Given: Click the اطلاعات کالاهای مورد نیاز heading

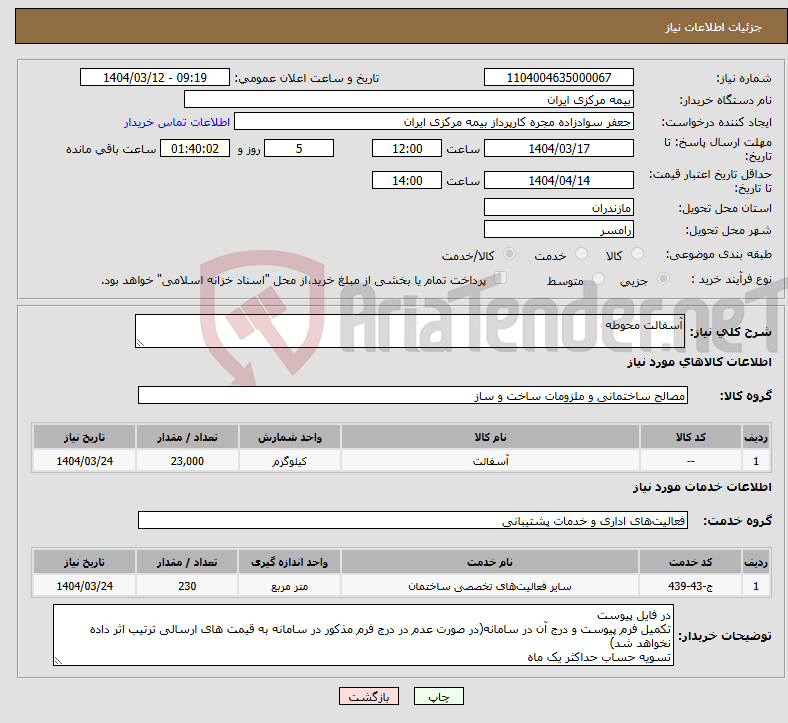Looking at the screenshot, I should [699, 362].
